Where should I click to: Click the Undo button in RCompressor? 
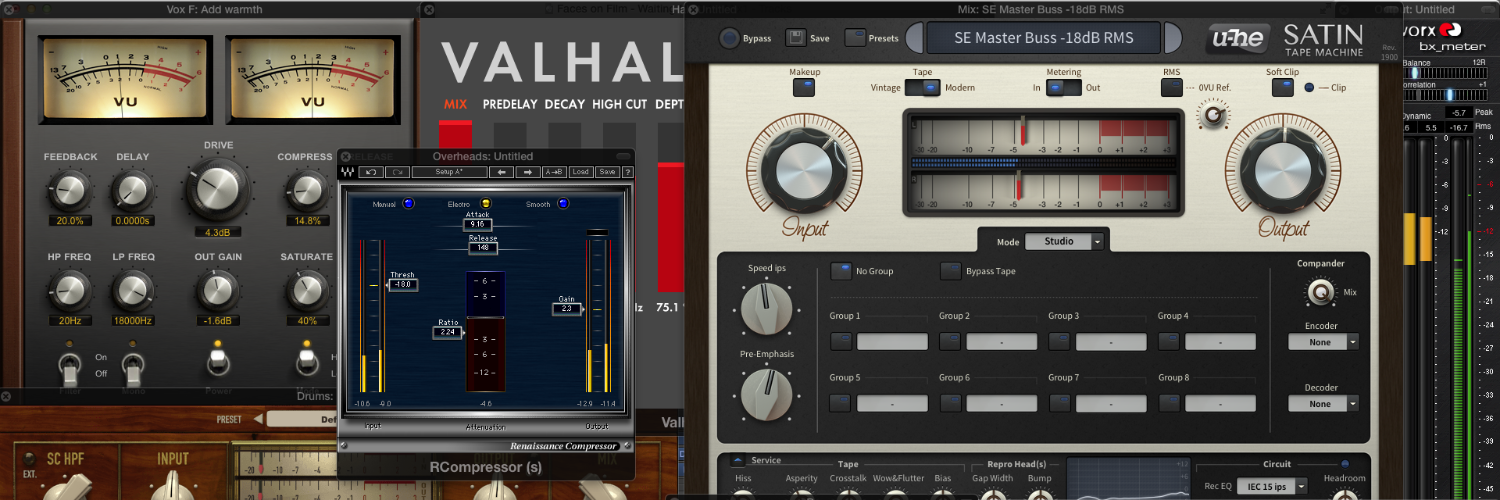(x=370, y=172)
